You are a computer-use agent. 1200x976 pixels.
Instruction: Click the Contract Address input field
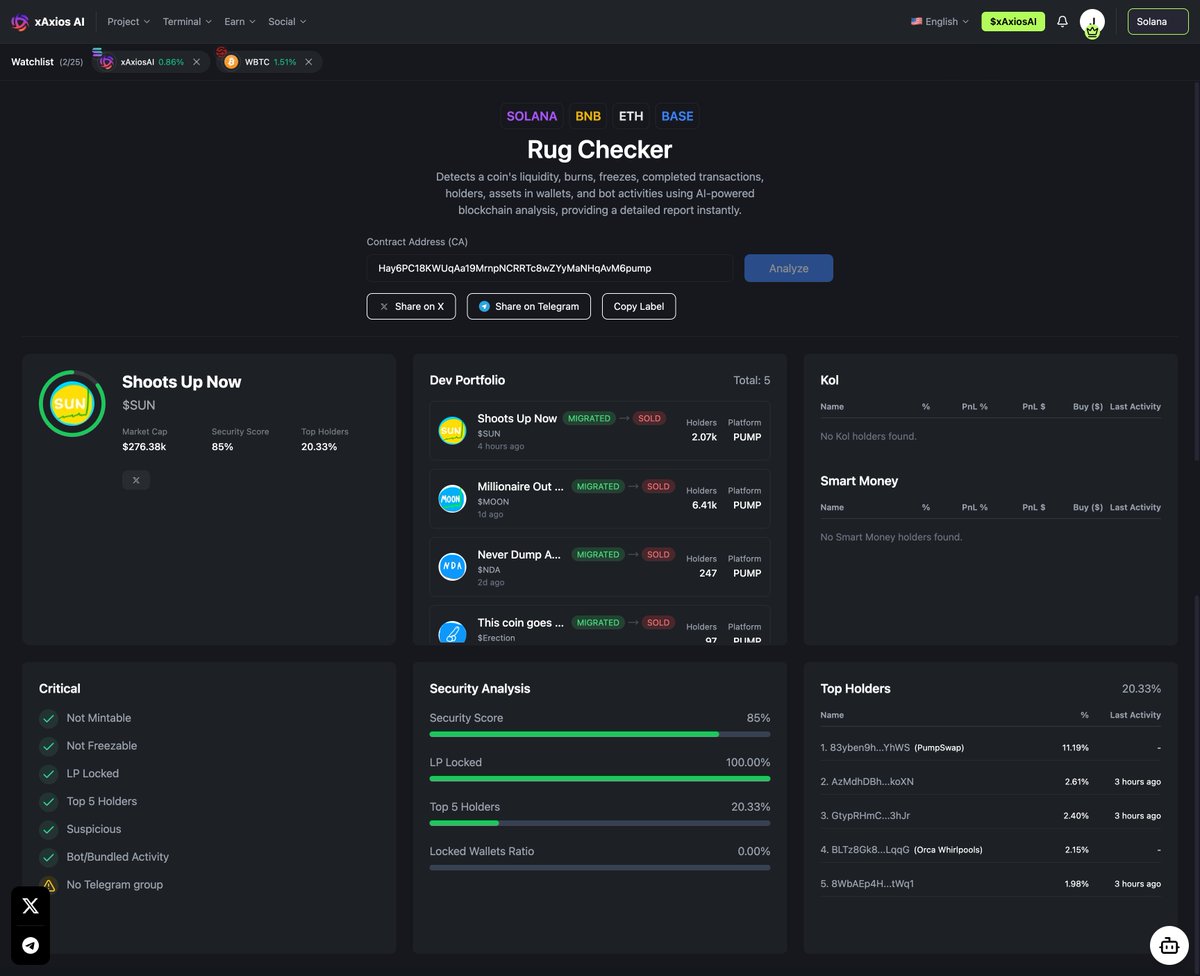(x=550, y=268)
